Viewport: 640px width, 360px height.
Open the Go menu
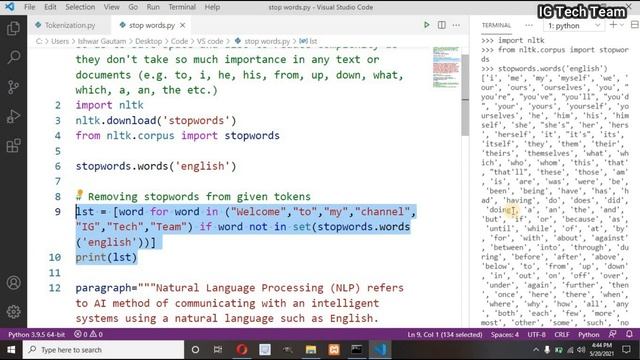(x=133, y=7)
